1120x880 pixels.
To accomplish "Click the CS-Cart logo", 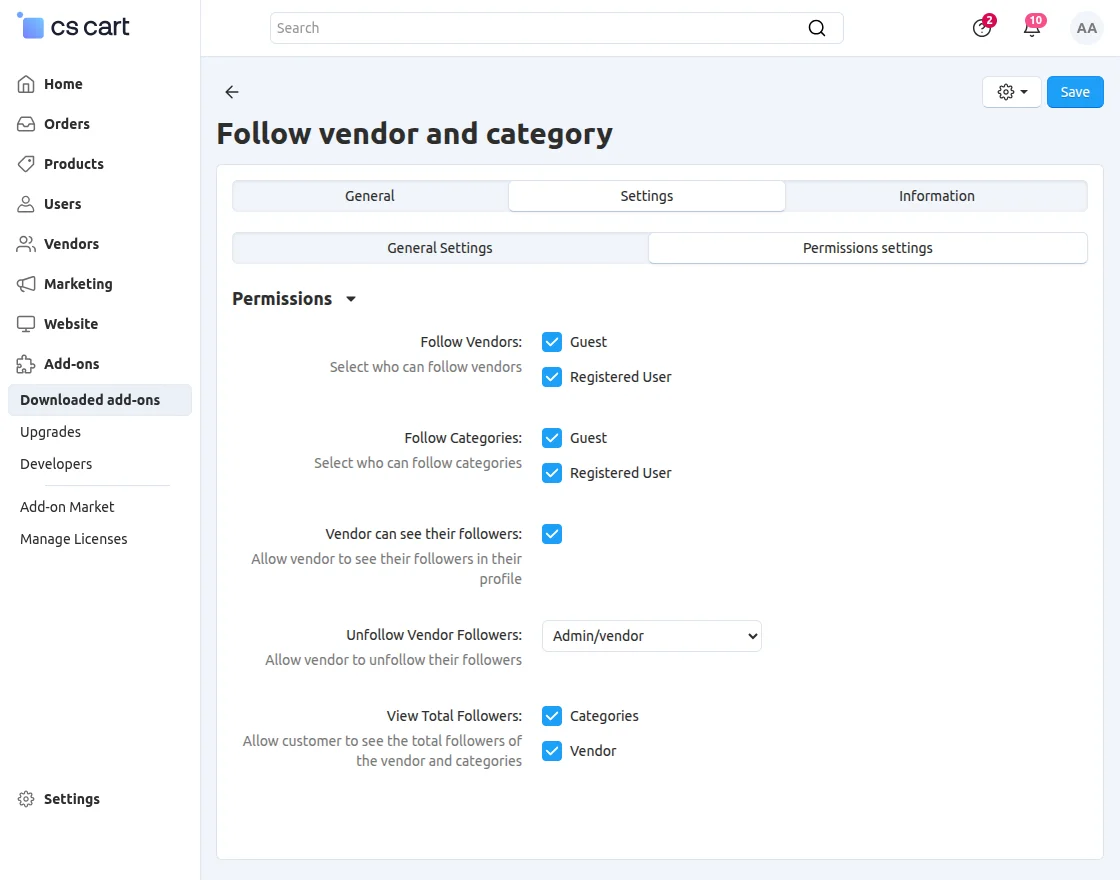I will 73,26.
